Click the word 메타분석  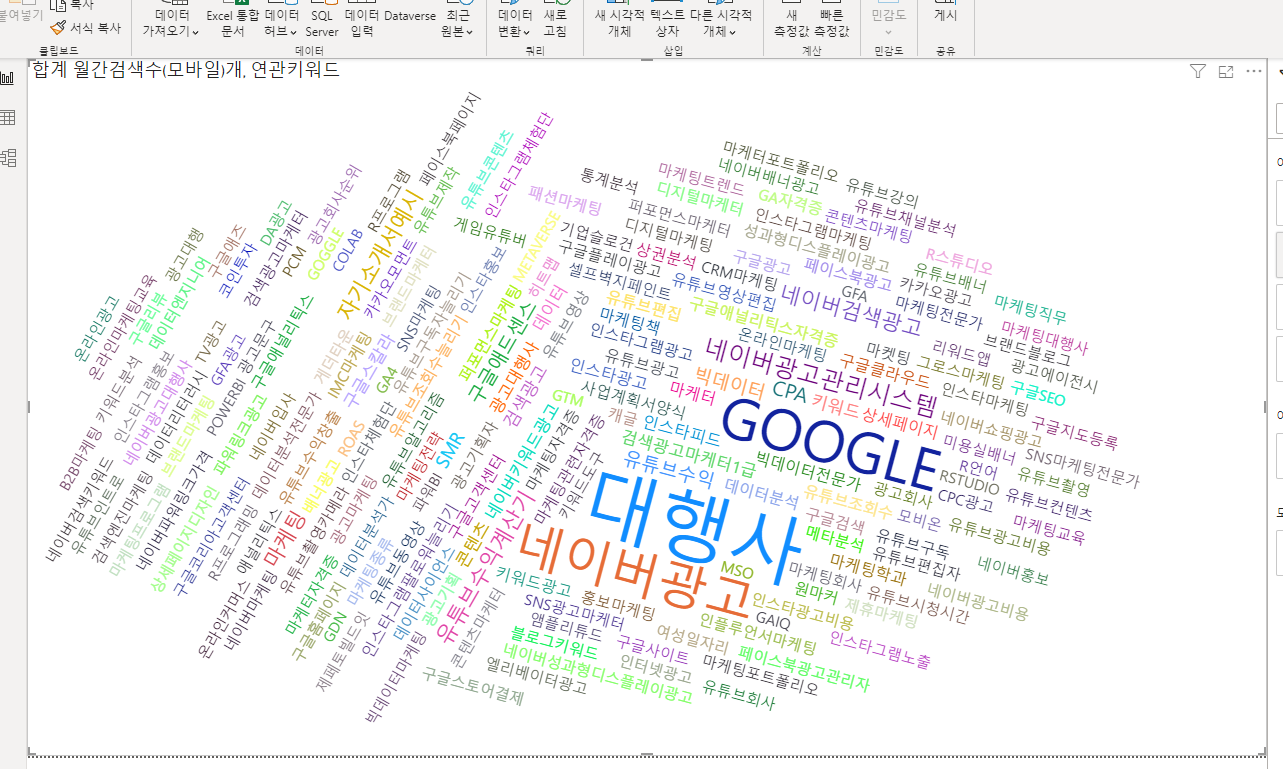pos(835,540)
